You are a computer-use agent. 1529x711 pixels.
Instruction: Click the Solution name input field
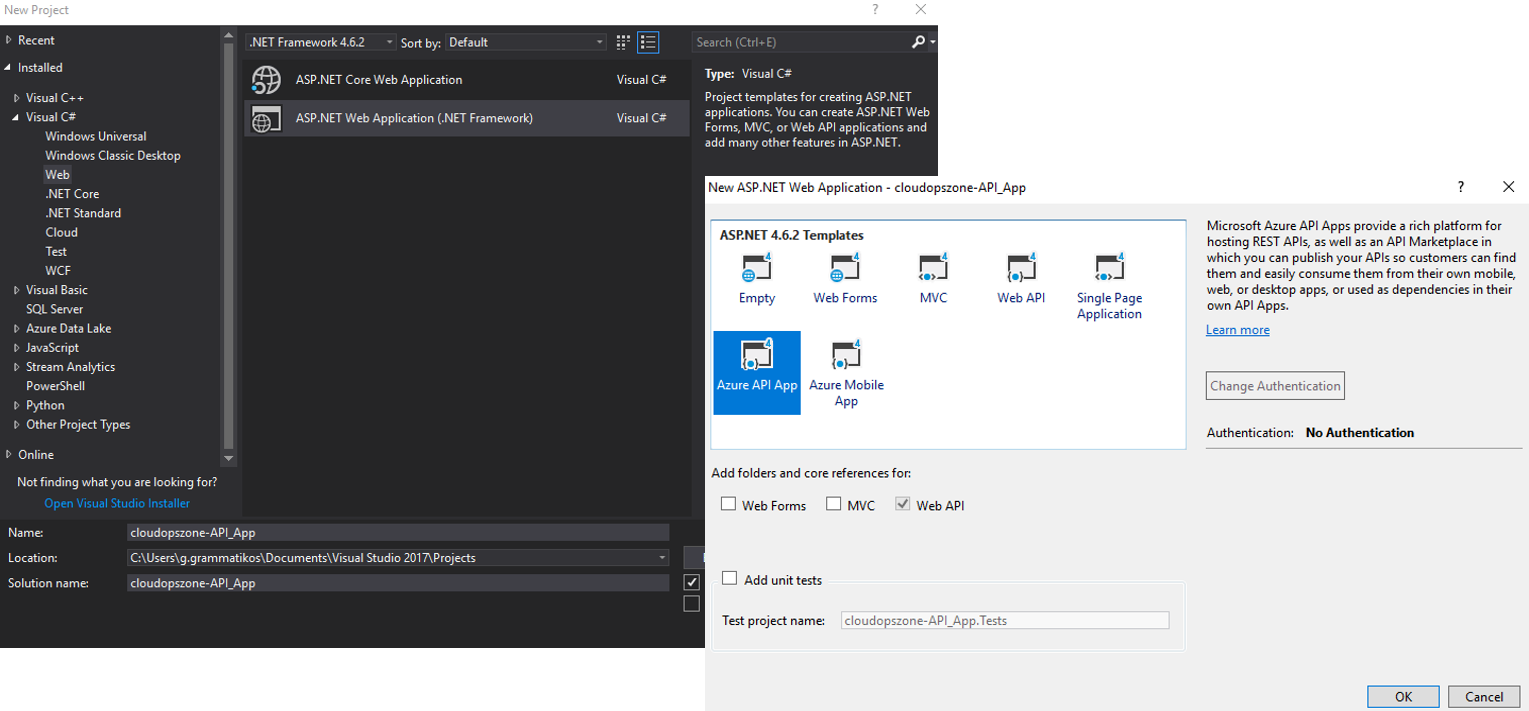[x=398, y=583]
